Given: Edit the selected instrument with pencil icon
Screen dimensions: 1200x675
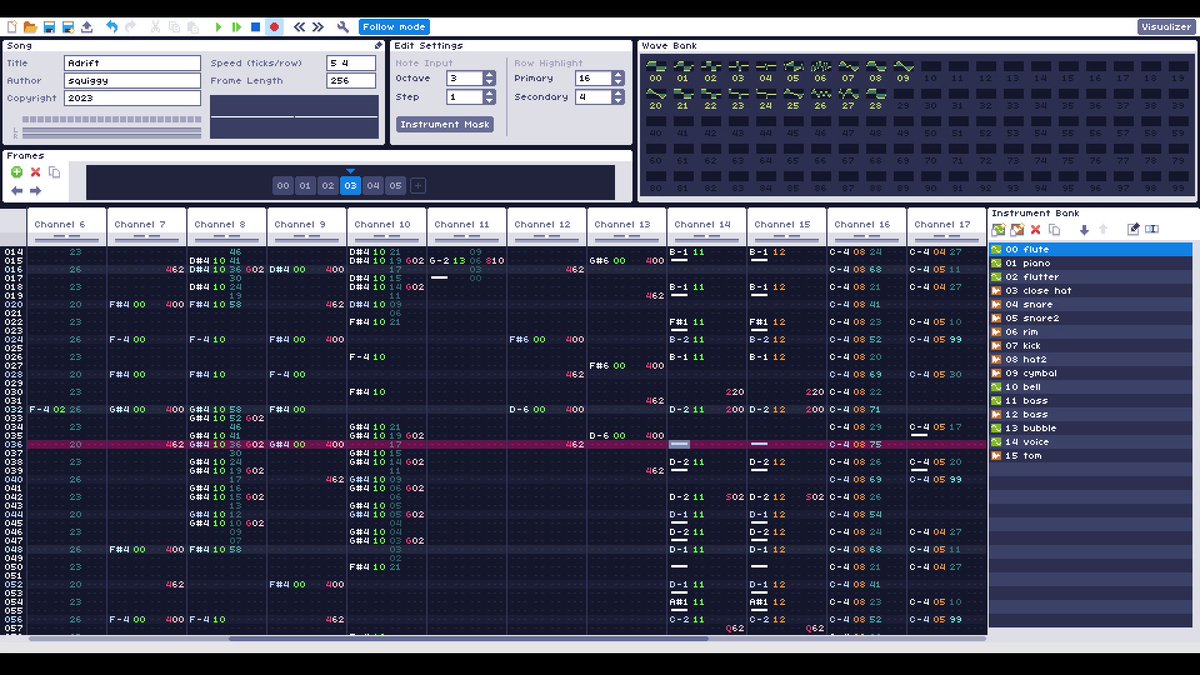Looking at the screenshot, I should pyautogui.click(x=1133, y=230).
